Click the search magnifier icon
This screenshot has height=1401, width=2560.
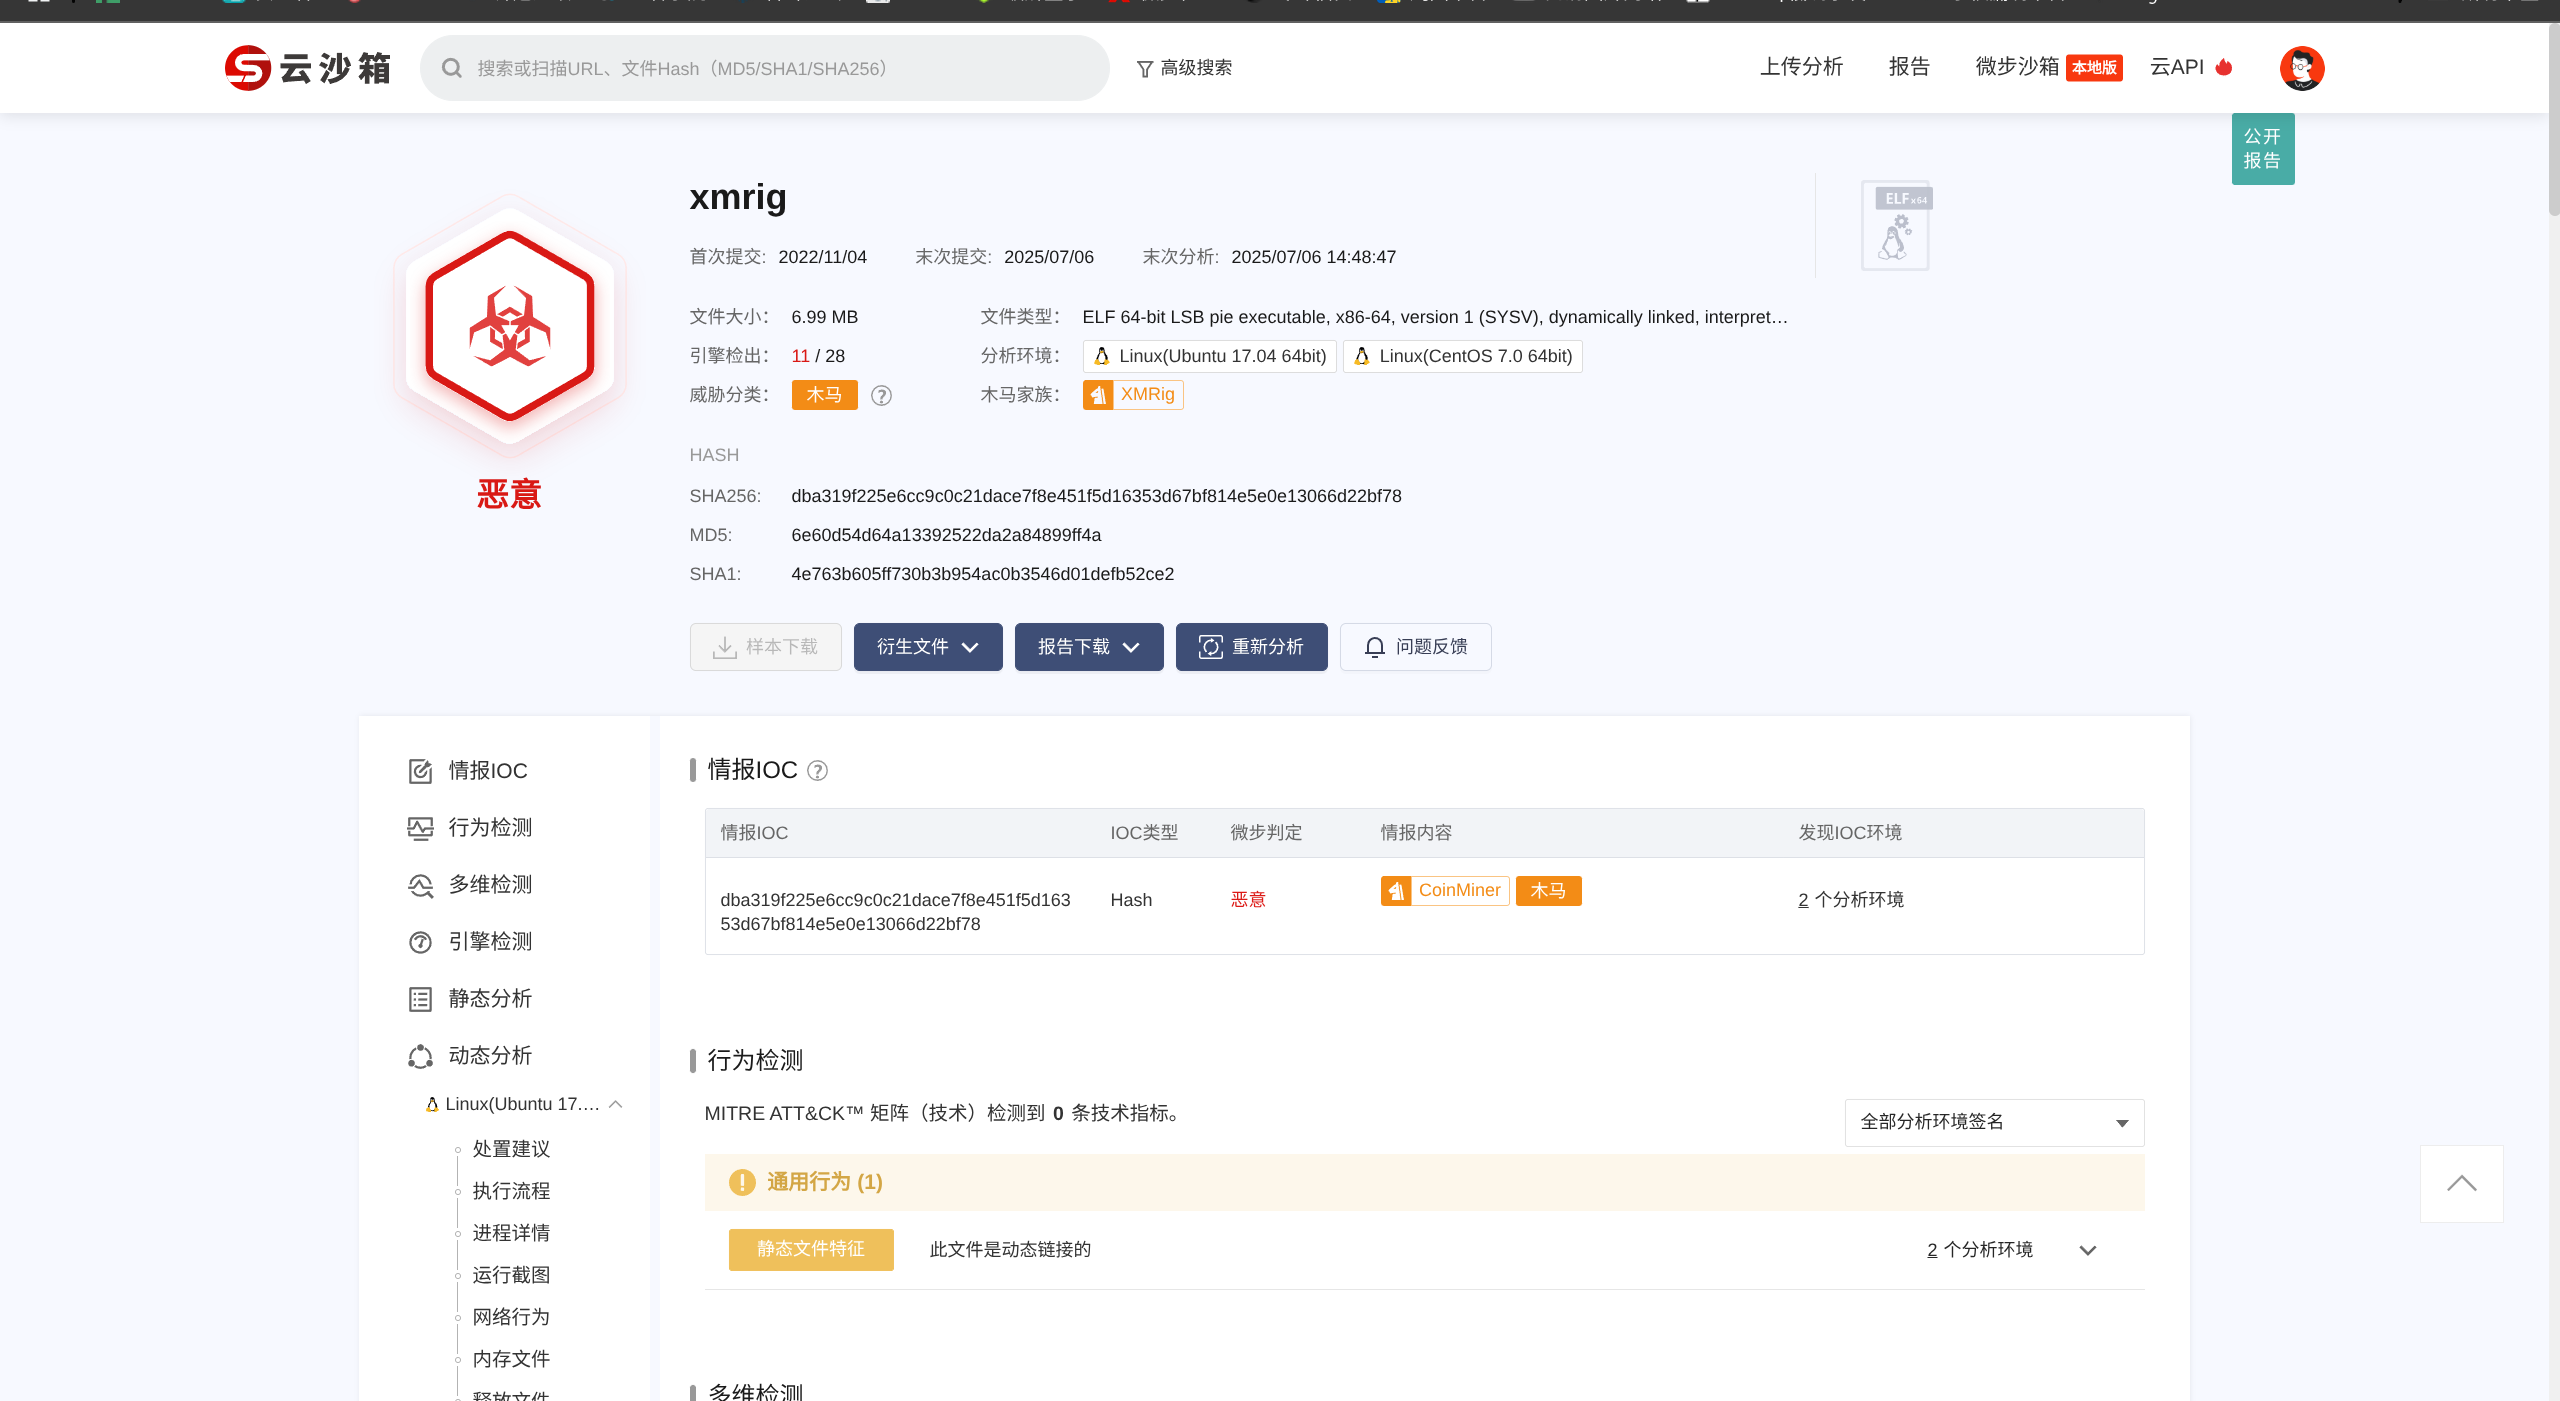tap(452, 68)
